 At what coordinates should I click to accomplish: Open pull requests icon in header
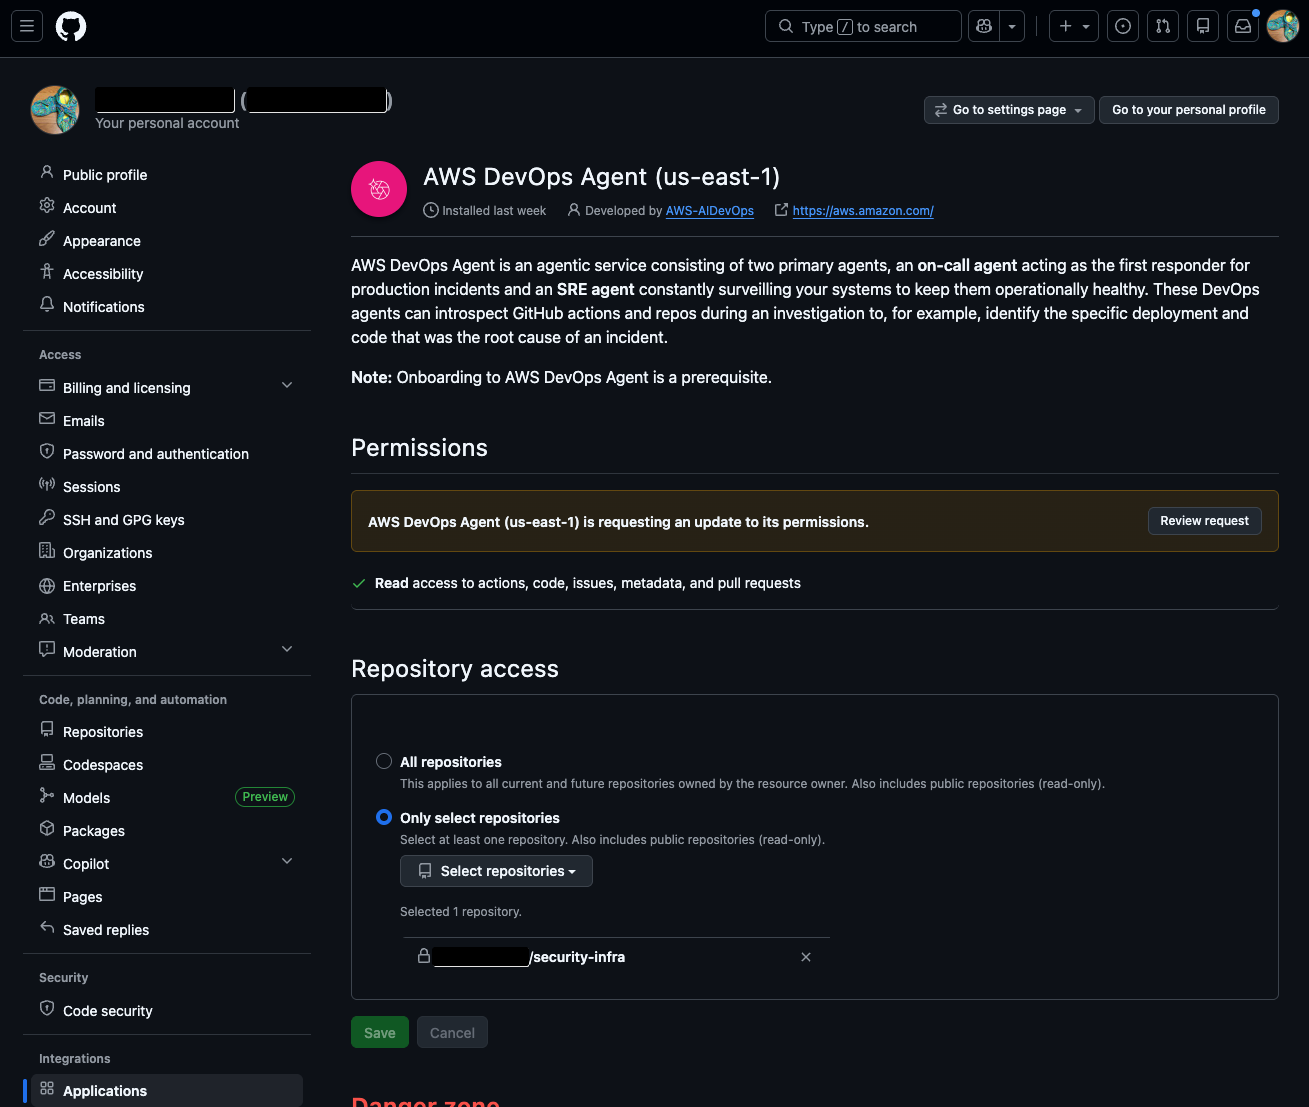1163,27
